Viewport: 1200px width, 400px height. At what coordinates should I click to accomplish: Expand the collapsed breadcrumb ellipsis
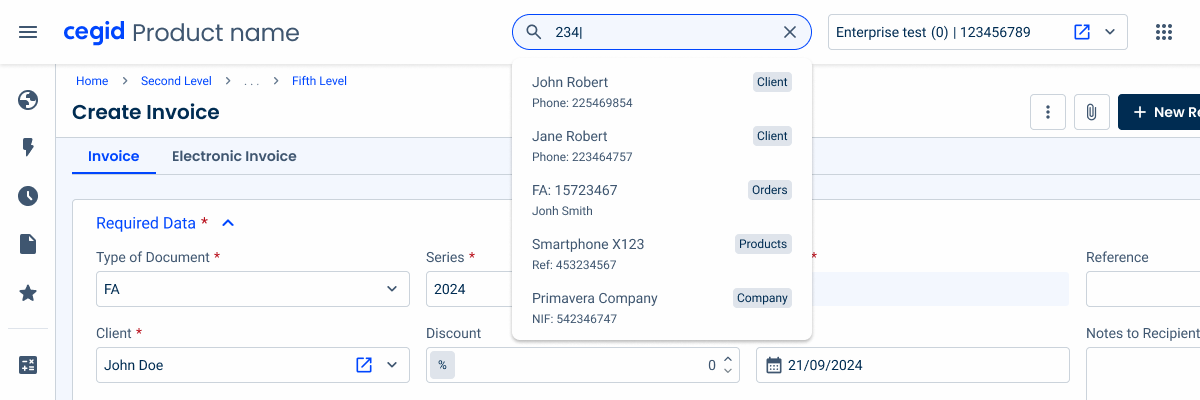252,81
